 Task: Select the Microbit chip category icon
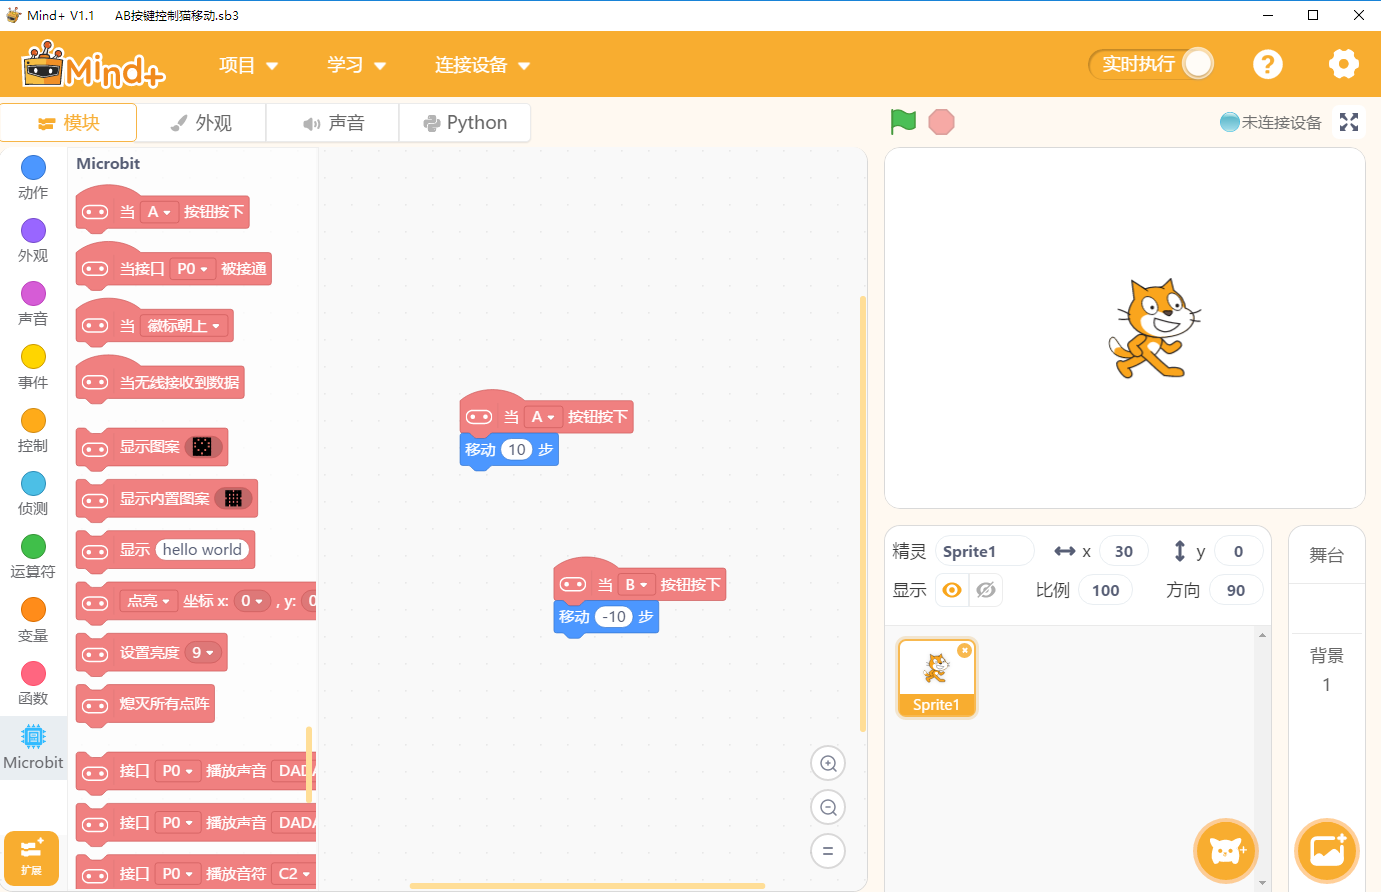(33, 737)
